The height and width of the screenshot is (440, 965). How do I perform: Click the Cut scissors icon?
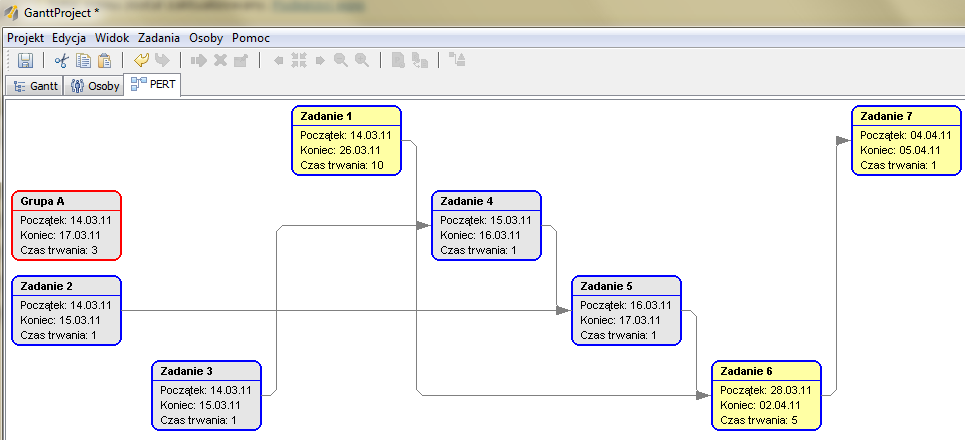click(x=62, y=60)
